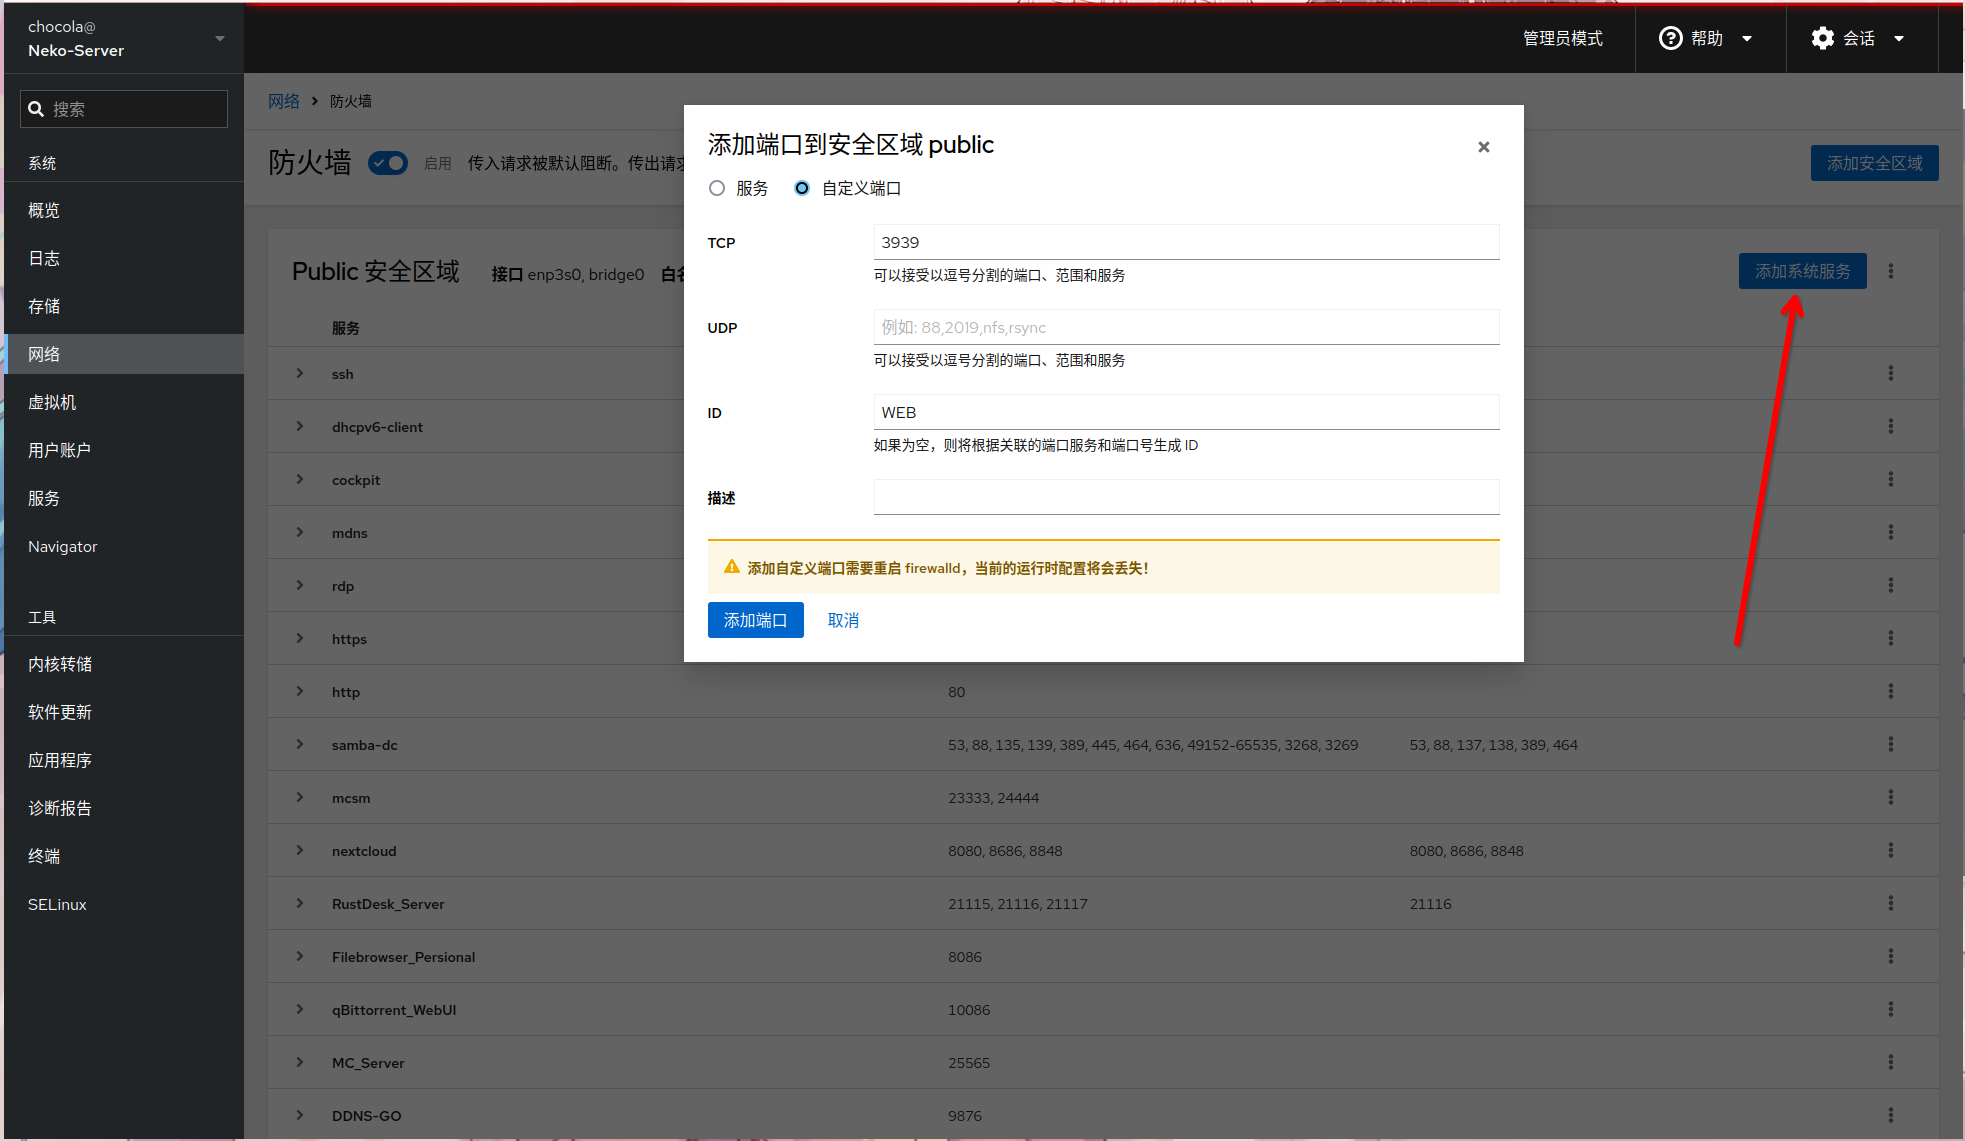Image resolution: width=1965 pixels, height=1141 pixels.
Task: Select the 自定义端口 radio option
Action: 802,188
